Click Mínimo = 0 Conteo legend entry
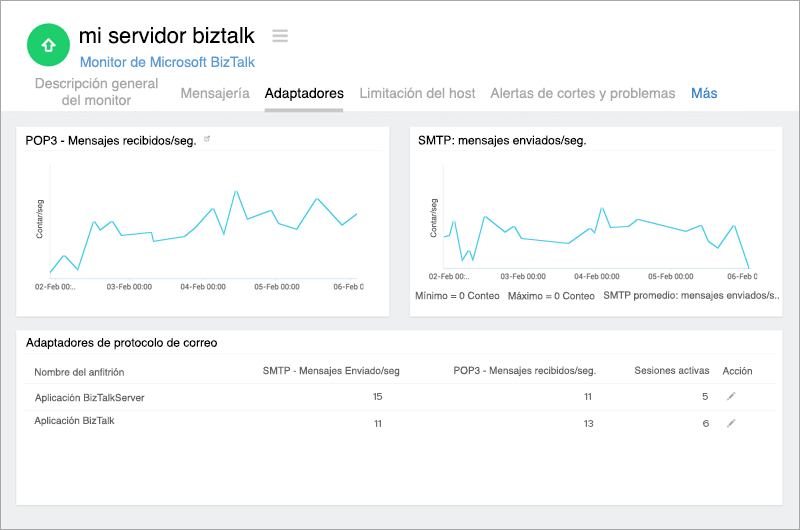Viewport: 800px width, 530px height. pyautogui.click(x=457, y=296)
